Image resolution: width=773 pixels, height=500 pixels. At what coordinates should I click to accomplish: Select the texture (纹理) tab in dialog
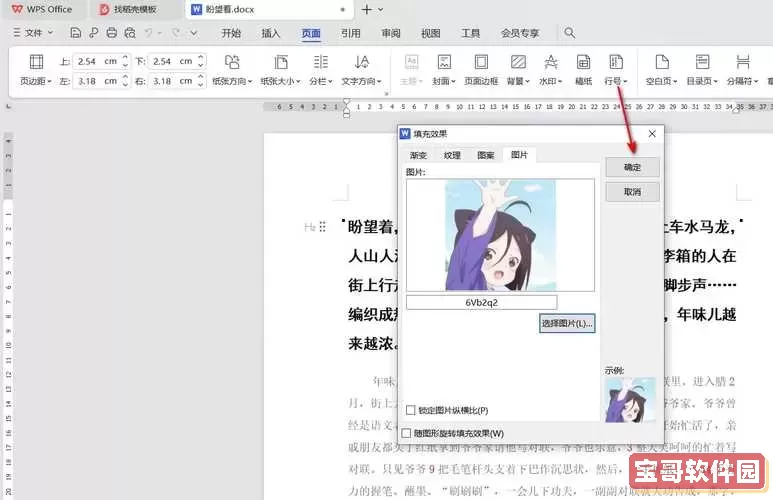452,155
